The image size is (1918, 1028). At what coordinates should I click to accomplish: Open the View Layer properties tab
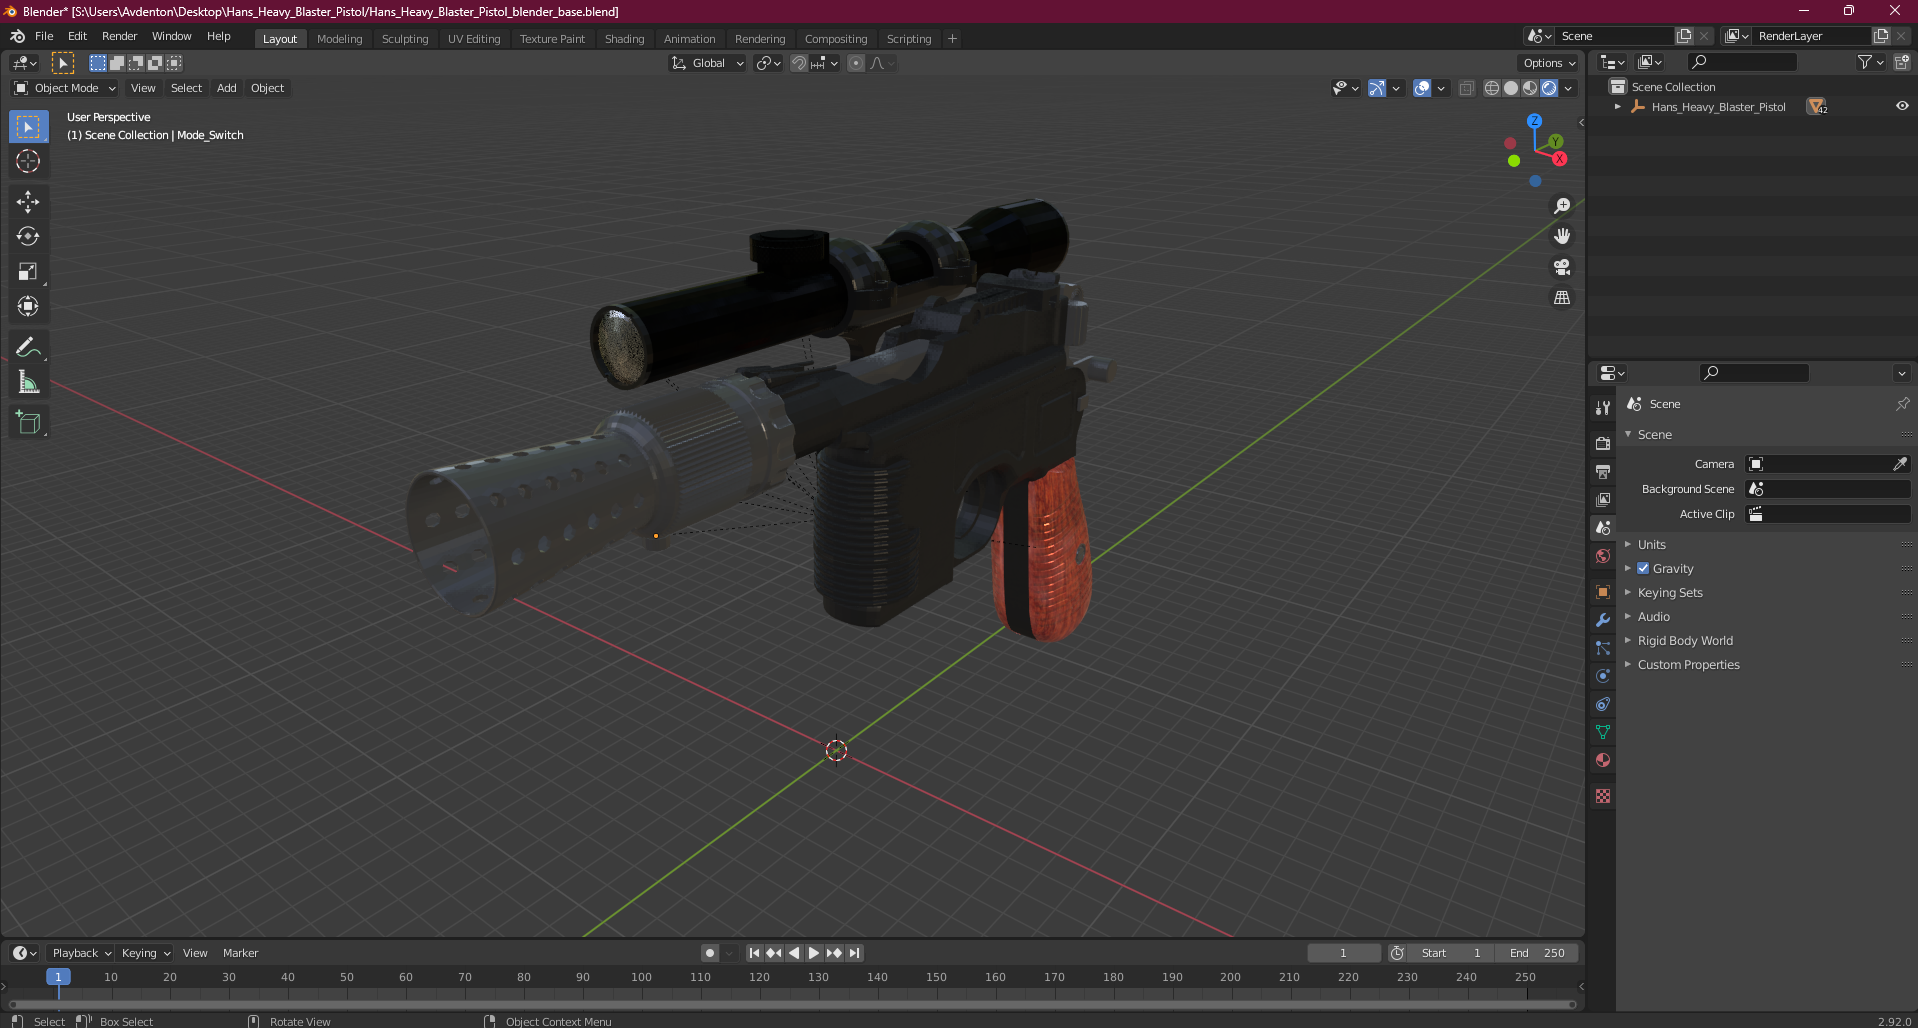(x=1603, y=499)
